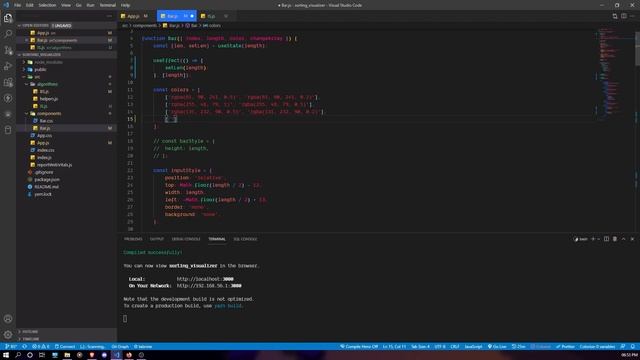This screenshot has height=360, width=640.
Task: Kill terminal with trash icon
Action: [615, 239]
